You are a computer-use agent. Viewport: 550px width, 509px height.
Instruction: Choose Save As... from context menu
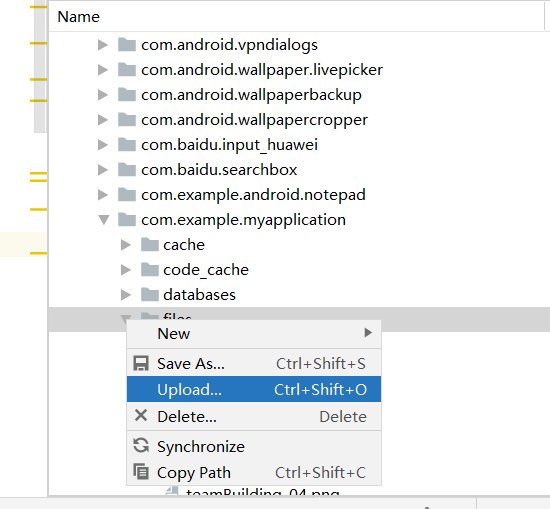coord(254,363)
